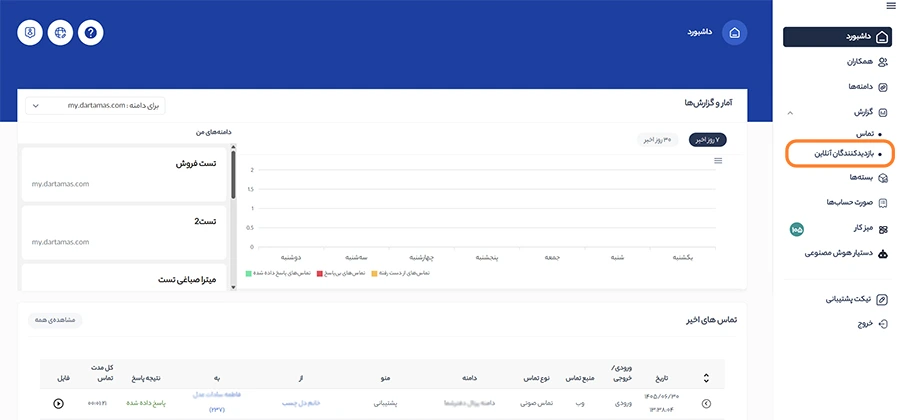Click the shield badge icon in header
Screen dimensions: 900x420
click(30, 33)
